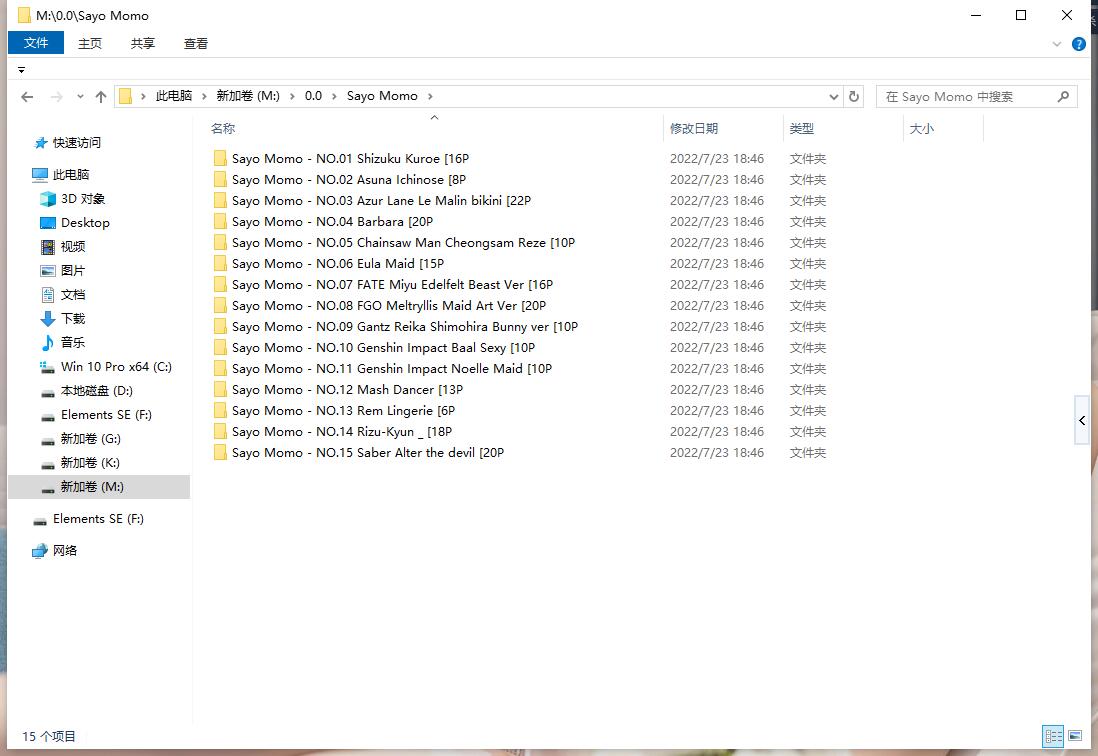Open the recent locations dropdown arrow
Screen dimensions: 1098x756
80,97
